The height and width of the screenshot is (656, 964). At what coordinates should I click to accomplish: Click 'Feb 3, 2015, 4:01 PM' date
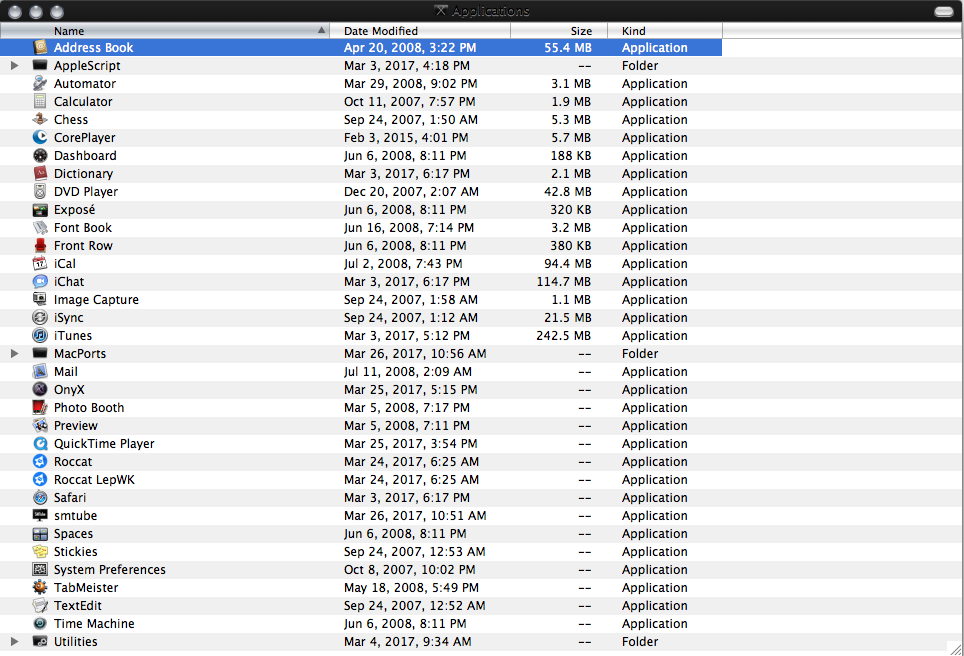pos(406,137)
